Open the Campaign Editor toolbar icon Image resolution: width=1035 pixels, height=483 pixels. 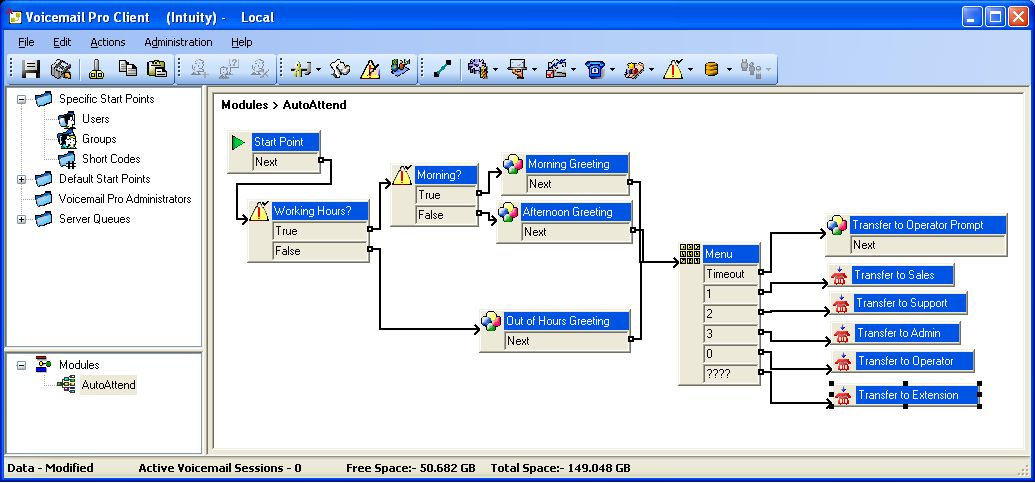point(400,68)
